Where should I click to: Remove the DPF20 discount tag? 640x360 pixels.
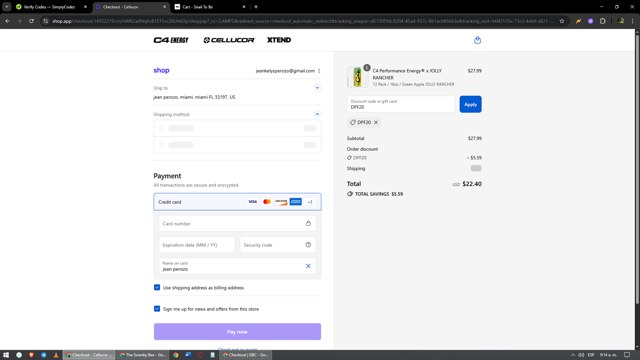376,122
